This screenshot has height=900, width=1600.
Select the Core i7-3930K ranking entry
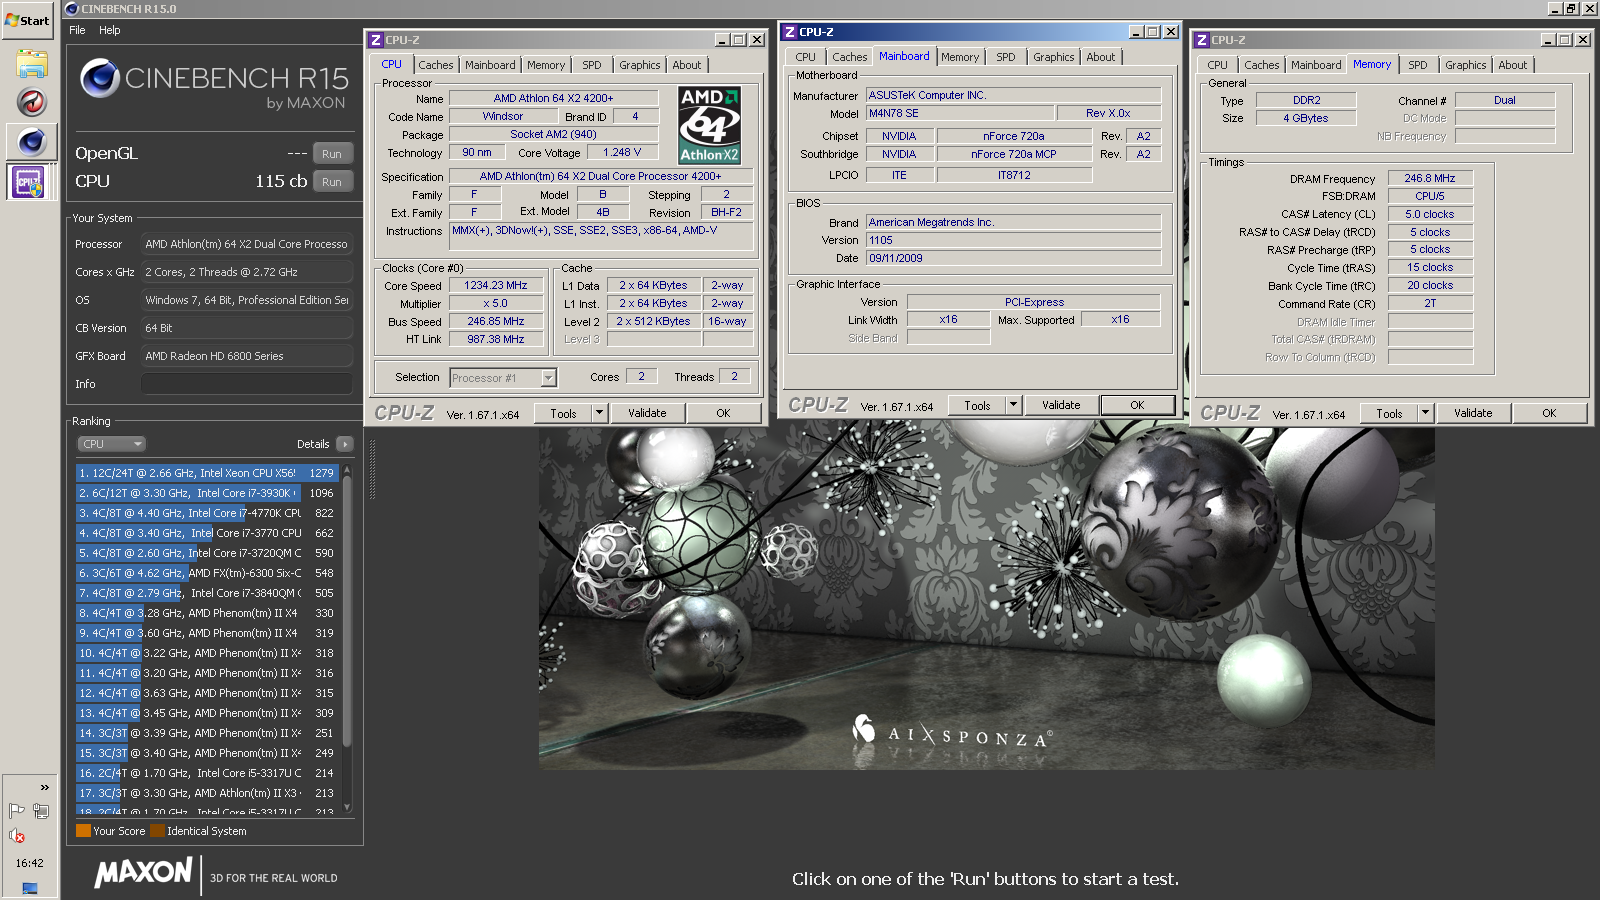tap(207, 493)
